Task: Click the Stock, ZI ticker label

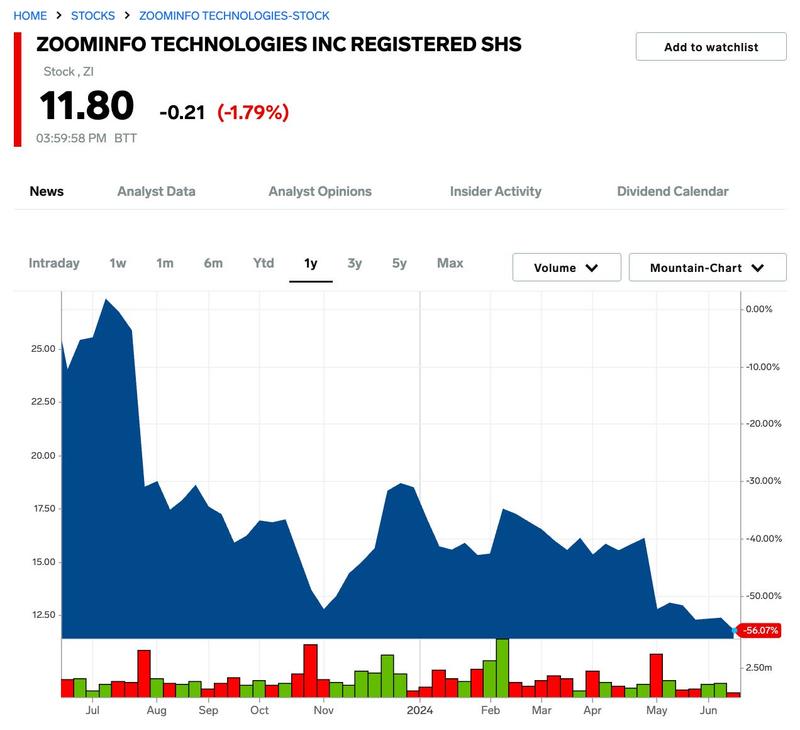Action: pos(68,71)
